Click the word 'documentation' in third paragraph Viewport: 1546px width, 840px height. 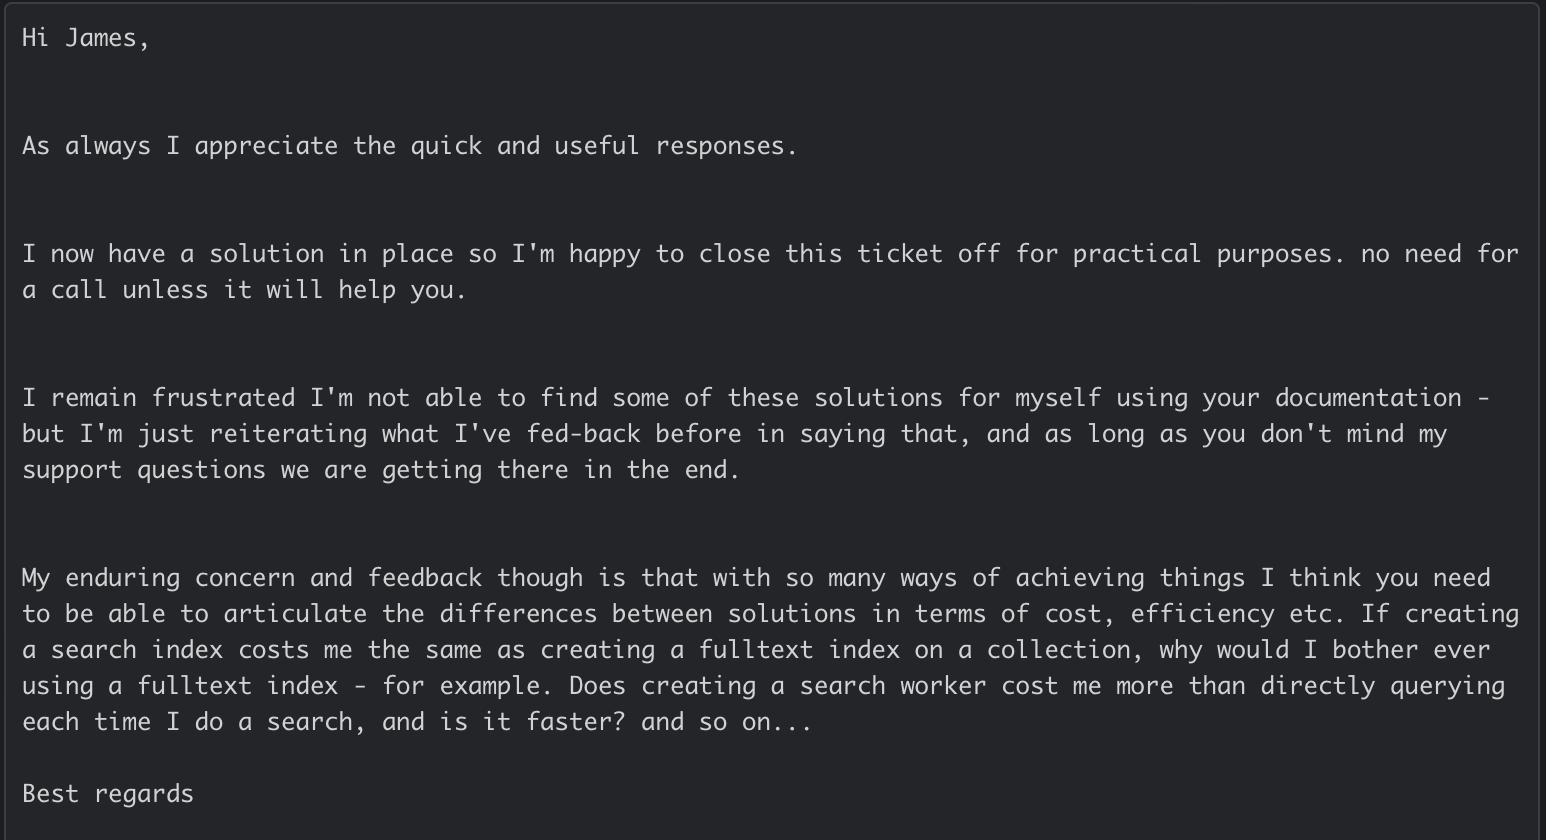(x=1368, y=398)
